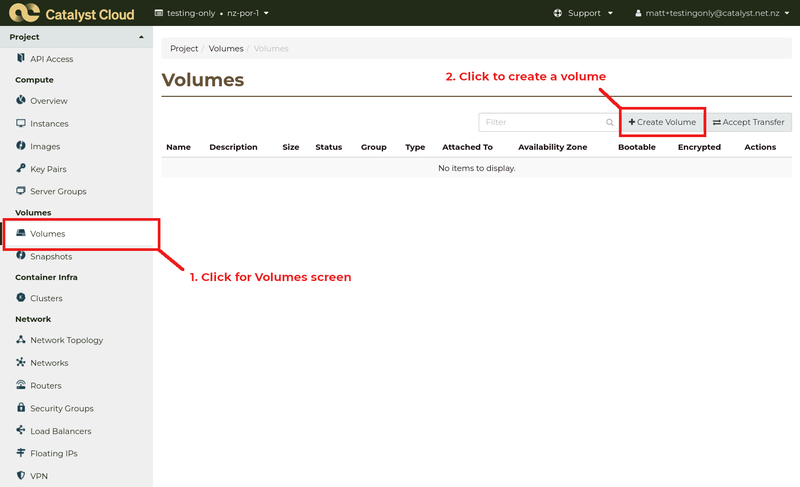The width and height of the screenshot is (800, 487).
Task: Click the Attached To column header
Action: click(x=467, y=147)
